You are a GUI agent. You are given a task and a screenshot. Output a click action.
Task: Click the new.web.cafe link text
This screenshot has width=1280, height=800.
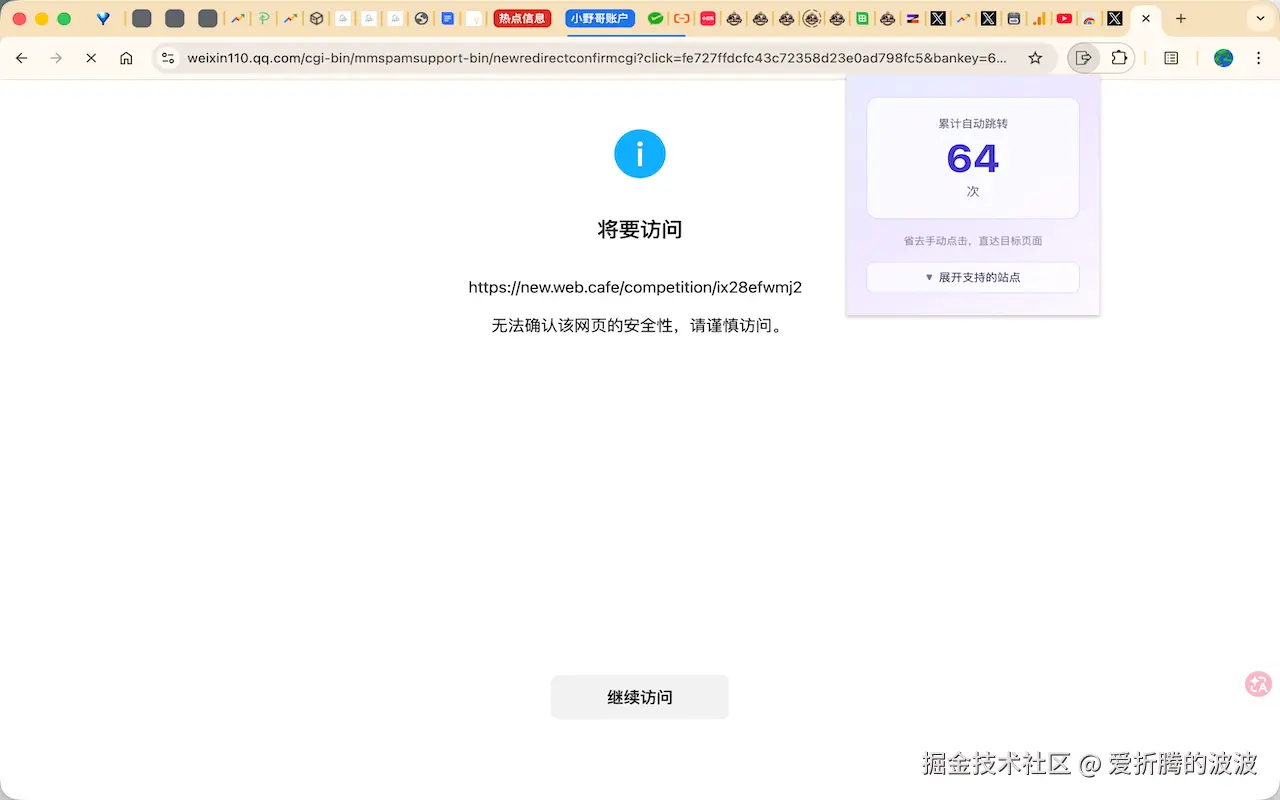[635, 287]
